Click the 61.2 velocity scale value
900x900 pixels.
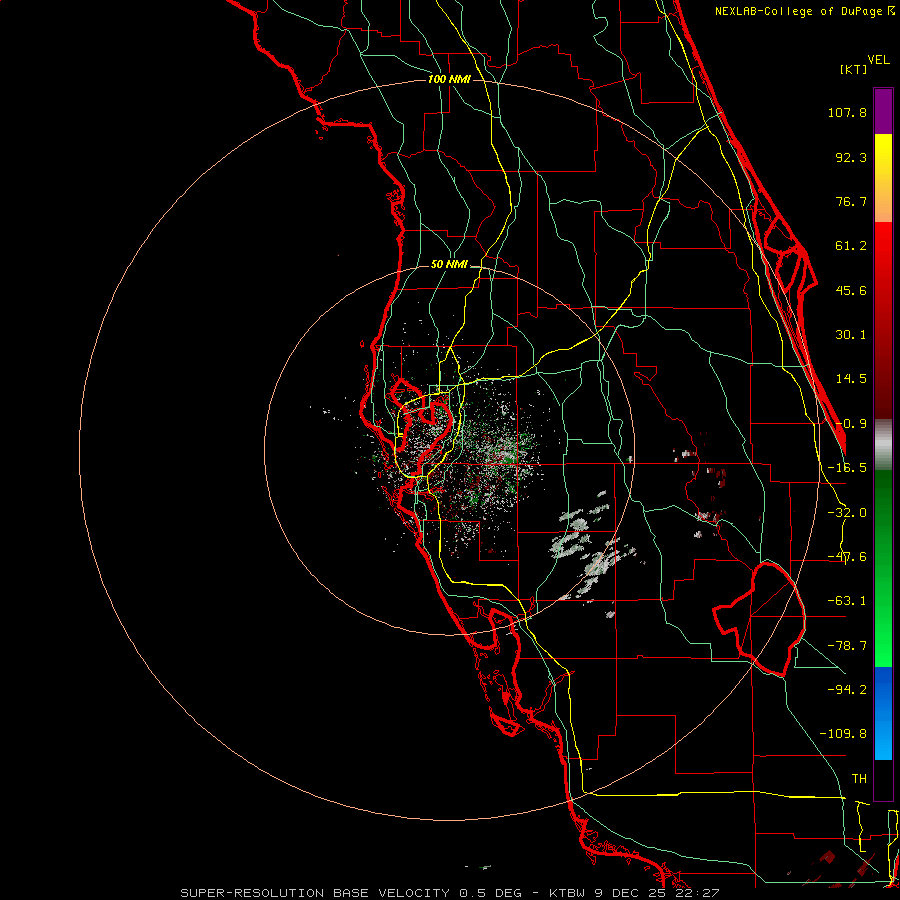851,246
